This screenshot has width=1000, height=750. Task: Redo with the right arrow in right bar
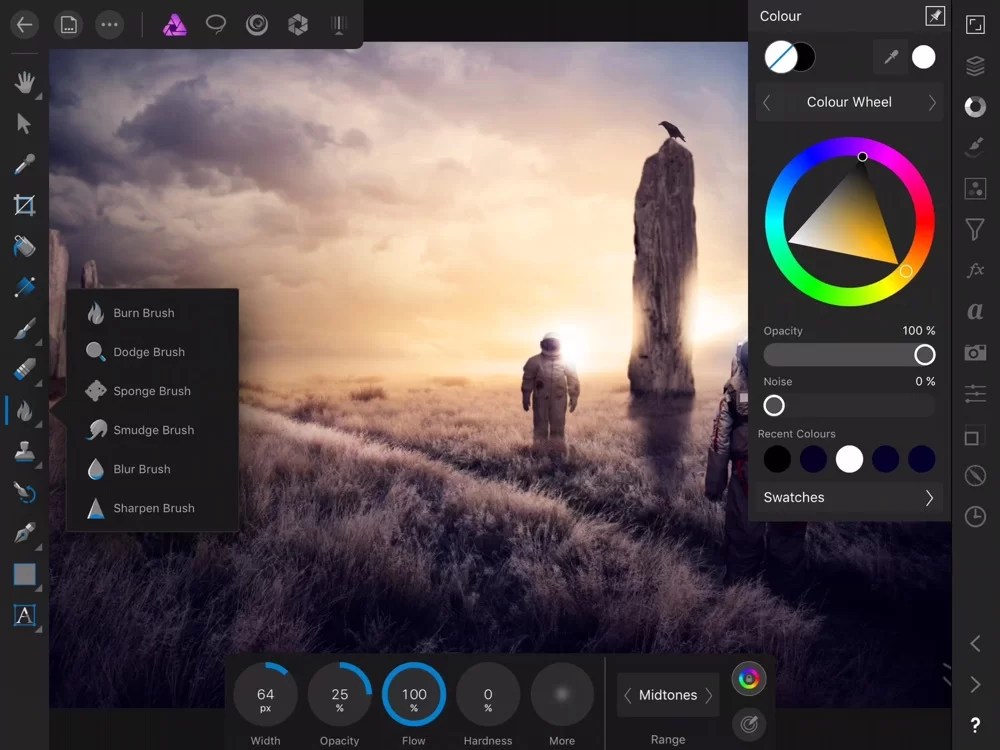coord(975,684)
